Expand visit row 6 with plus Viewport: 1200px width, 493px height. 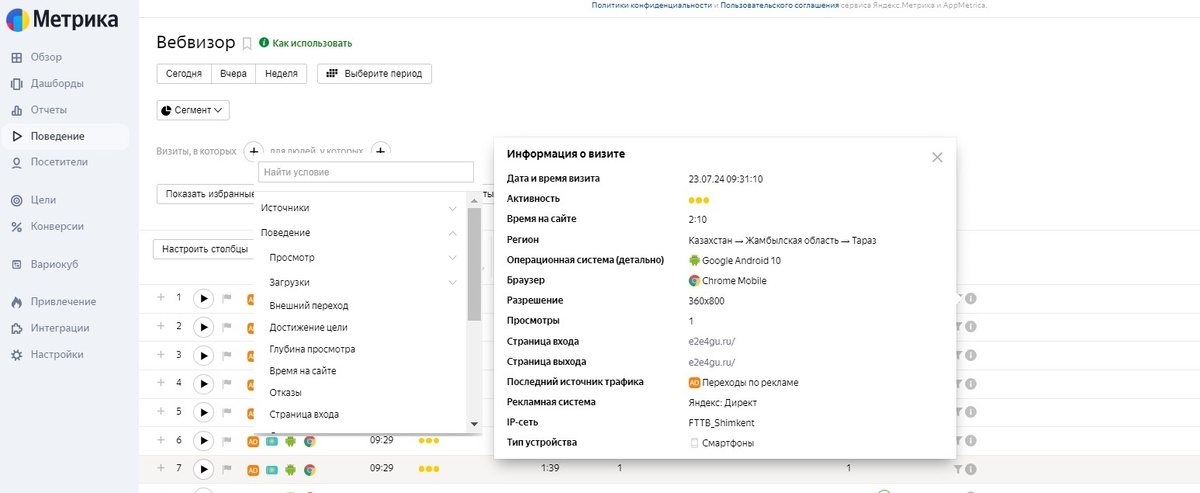coord(161,439)
